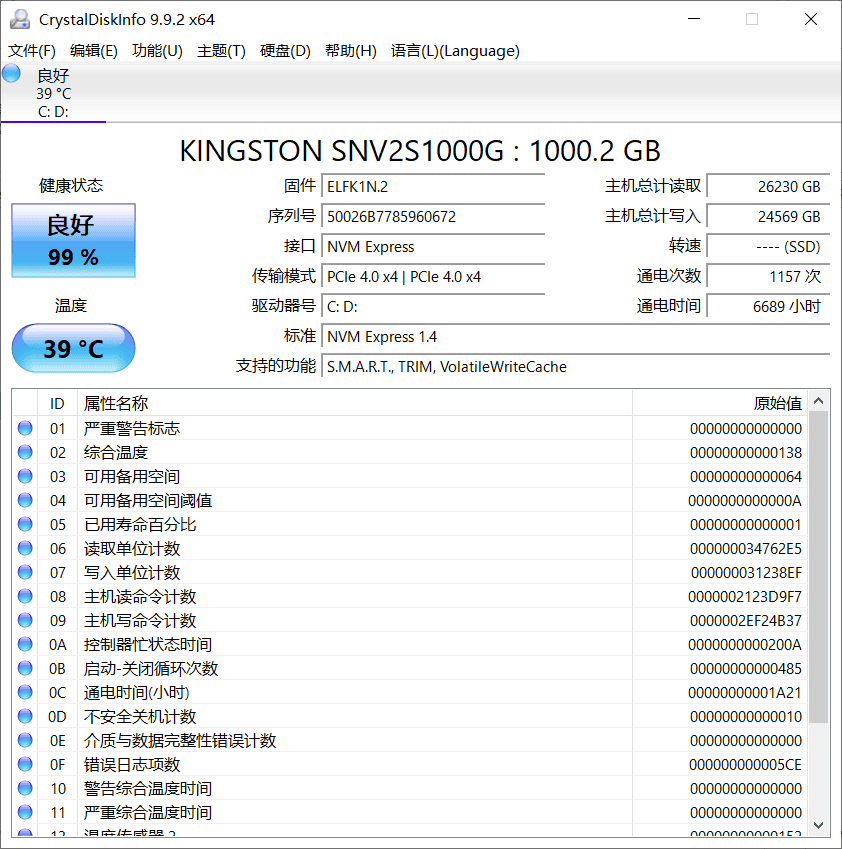842x849 pixels.
Task: Click status orb for attribute 0B 启动-关闭循环次数
Action: (x=25, y=668)
